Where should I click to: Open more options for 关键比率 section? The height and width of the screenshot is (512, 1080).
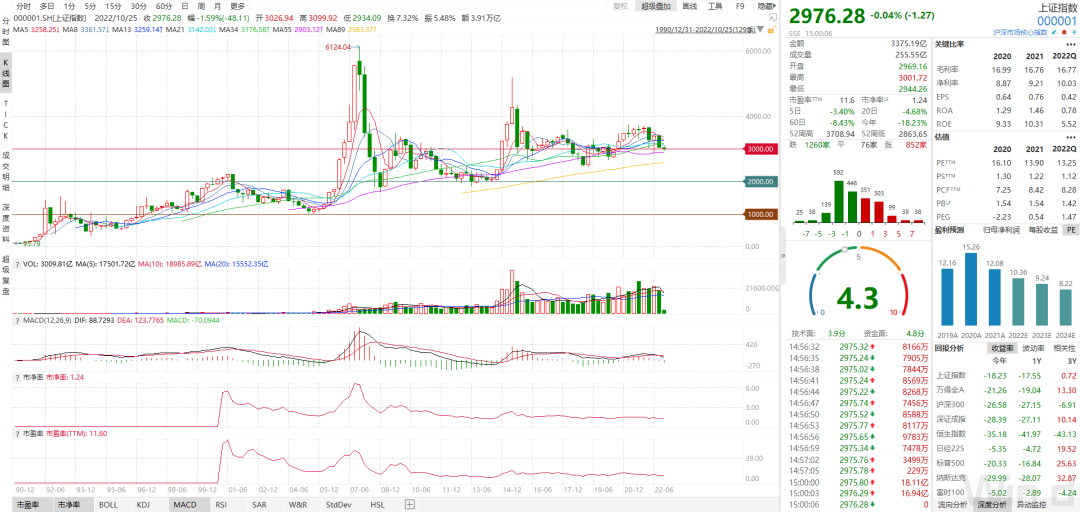[1070, 44]
